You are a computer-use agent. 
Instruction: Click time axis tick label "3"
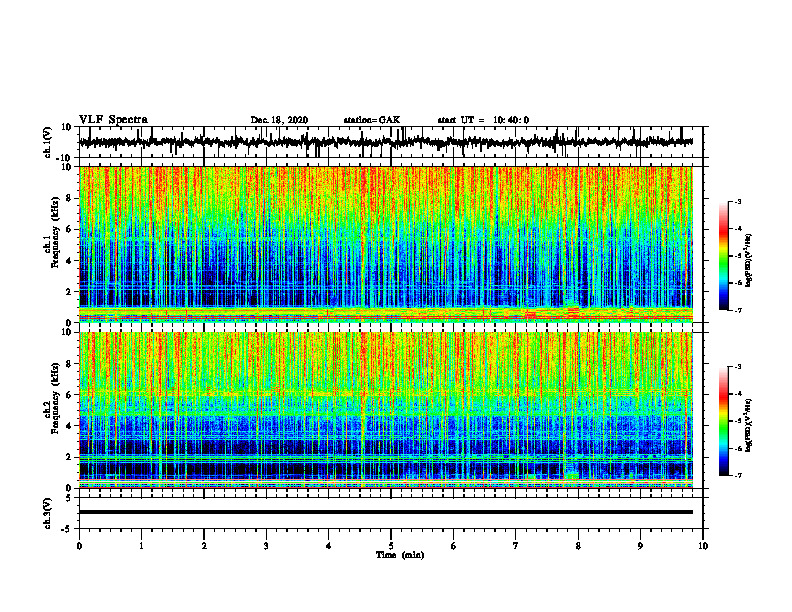coord(266,546)
